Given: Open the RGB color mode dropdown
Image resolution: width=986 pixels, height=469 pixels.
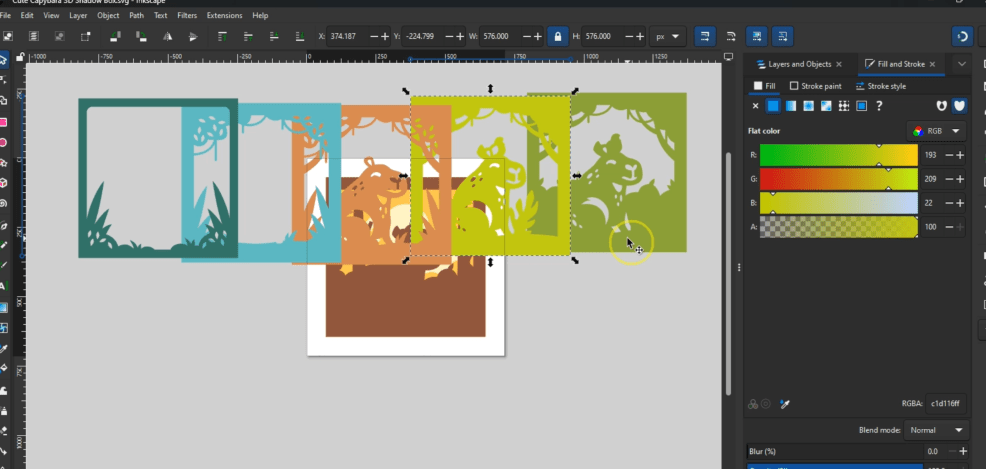Looking at the screenshot, I should point(937,131).
